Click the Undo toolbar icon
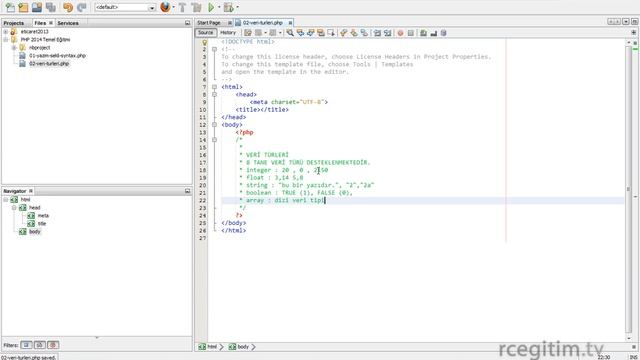The height and width of the screenshot is (360, 640). [x=68, y=7]
